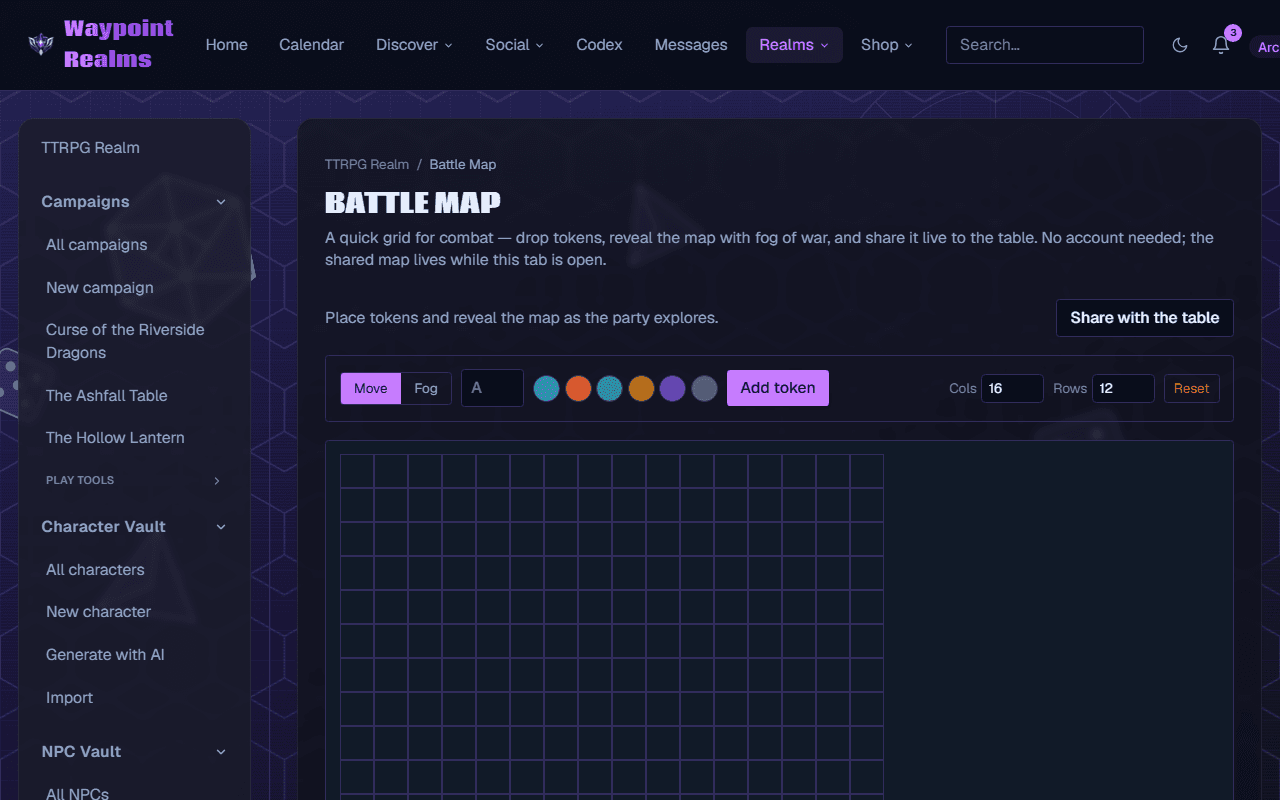The image size is (1280, 800).
Task: Open the Codex menu item
Action: point(599,45)
